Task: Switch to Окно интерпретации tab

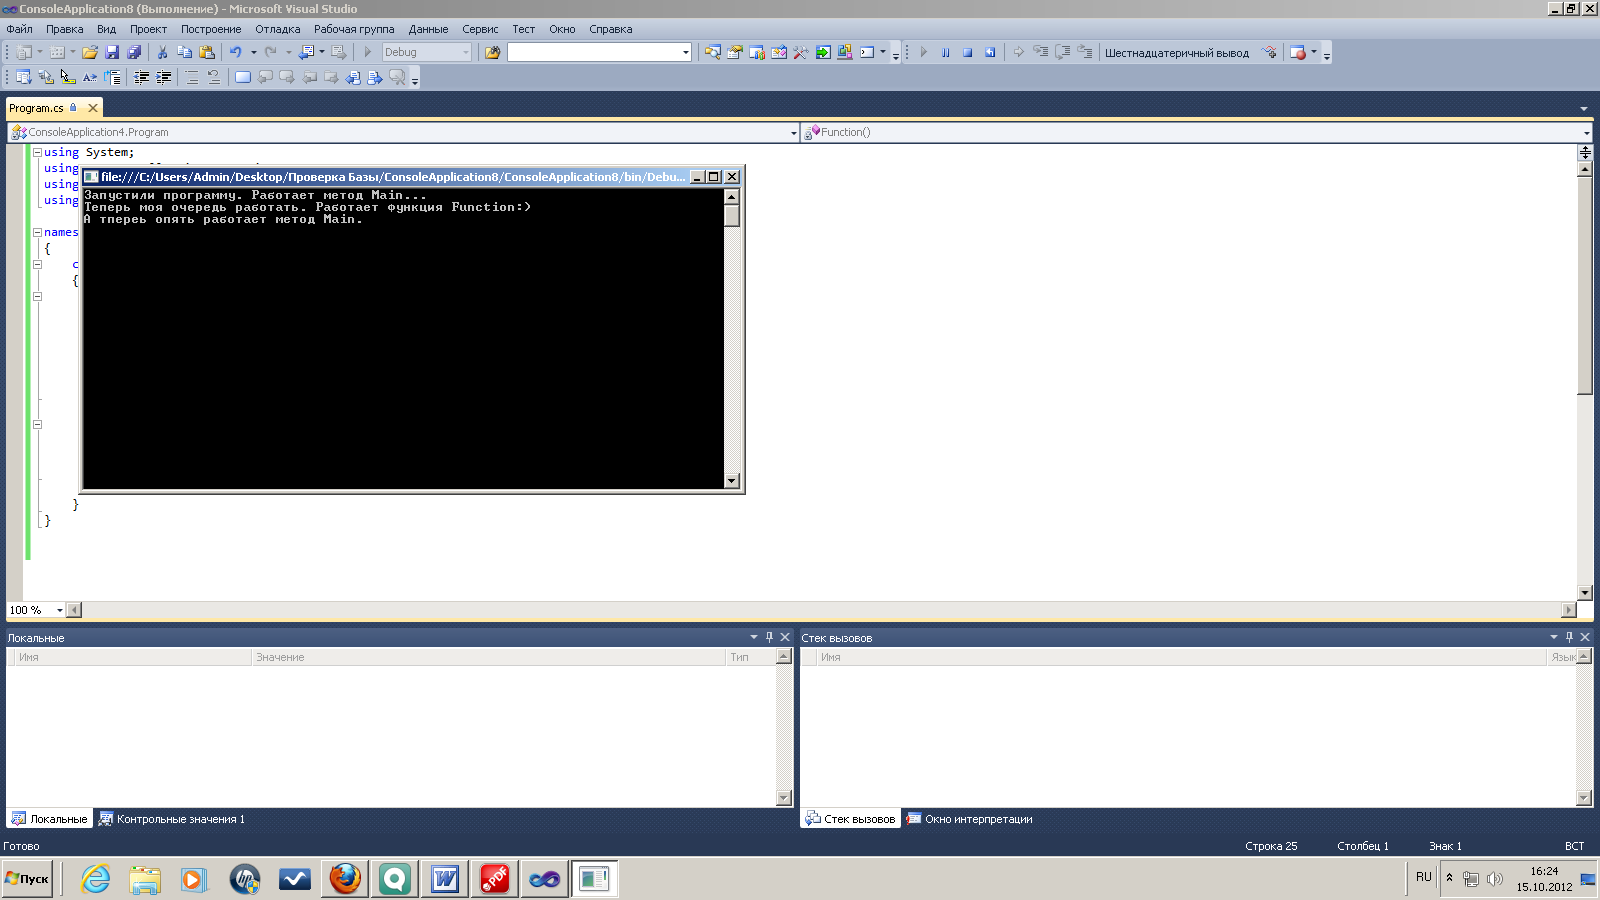Action: point(969,819)
